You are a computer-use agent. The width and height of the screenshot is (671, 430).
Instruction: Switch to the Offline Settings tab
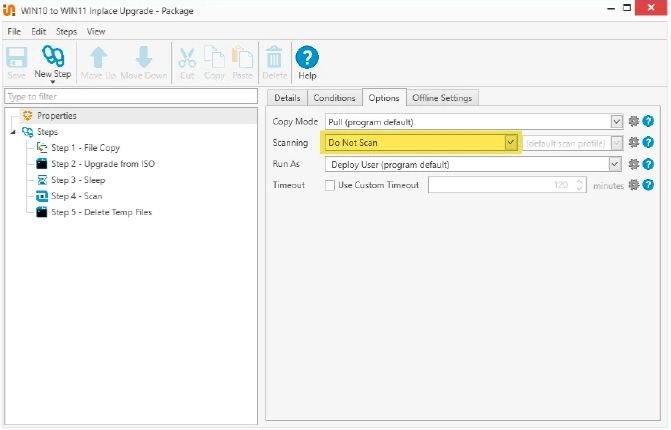(442, 98)
